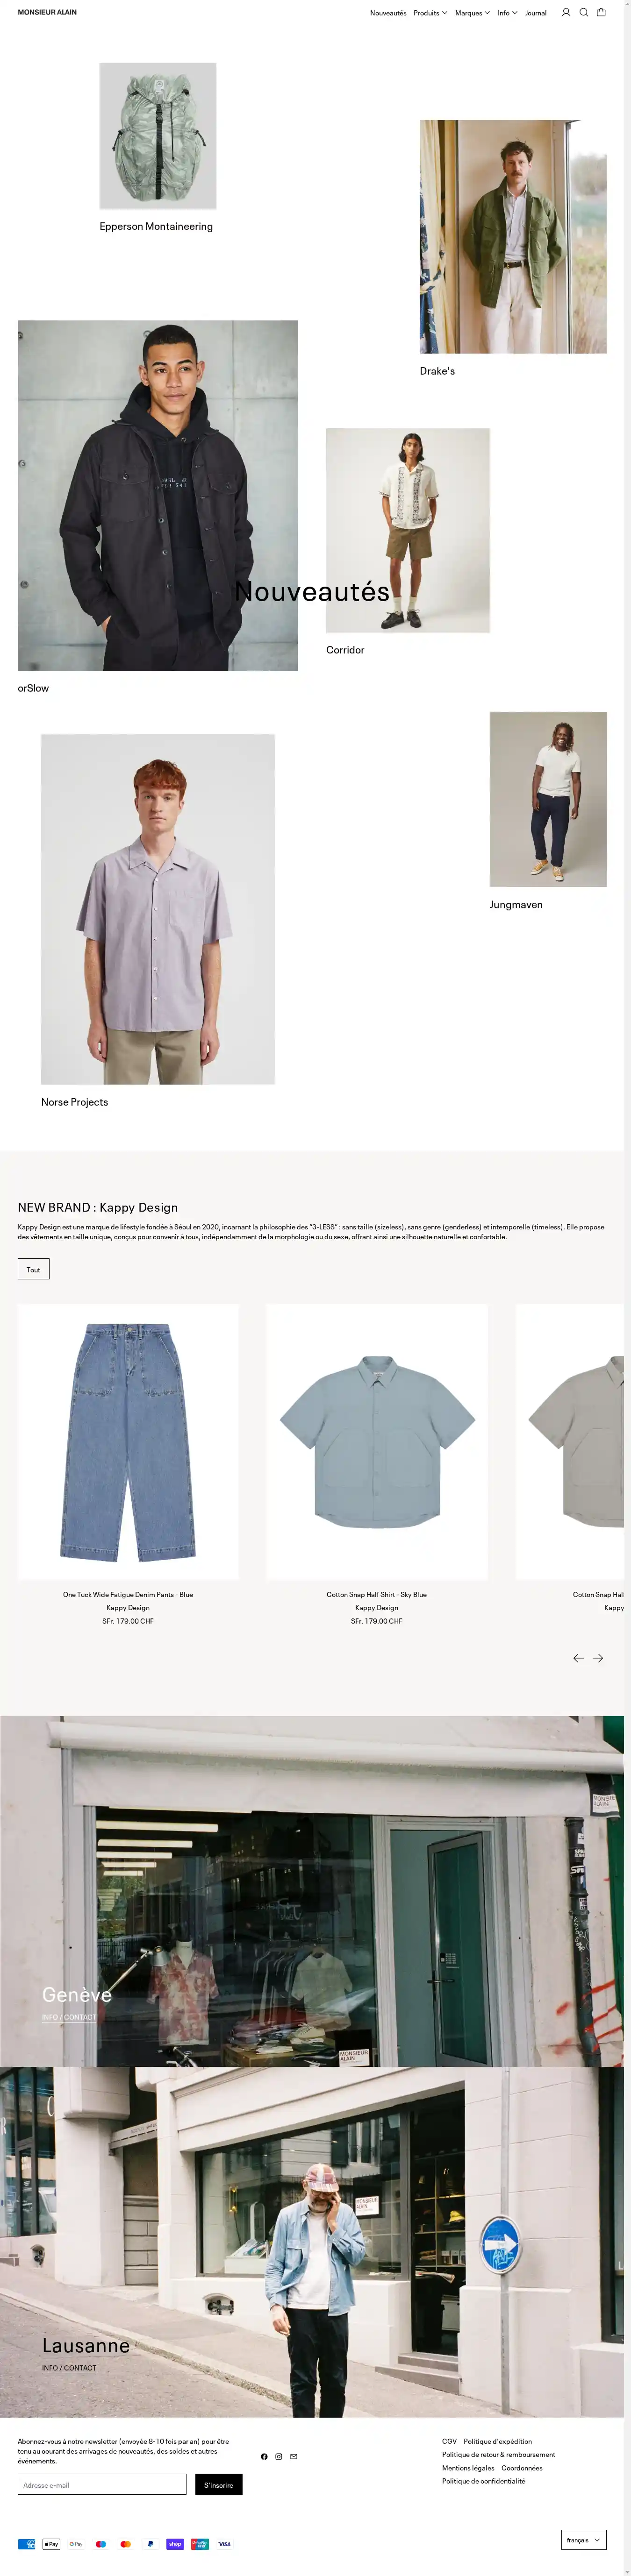The width and height of the screenshot is (631, 2576).
Task: Open the Nouveautés menu item
Action: pyautogui.click(x=388, y=13)
